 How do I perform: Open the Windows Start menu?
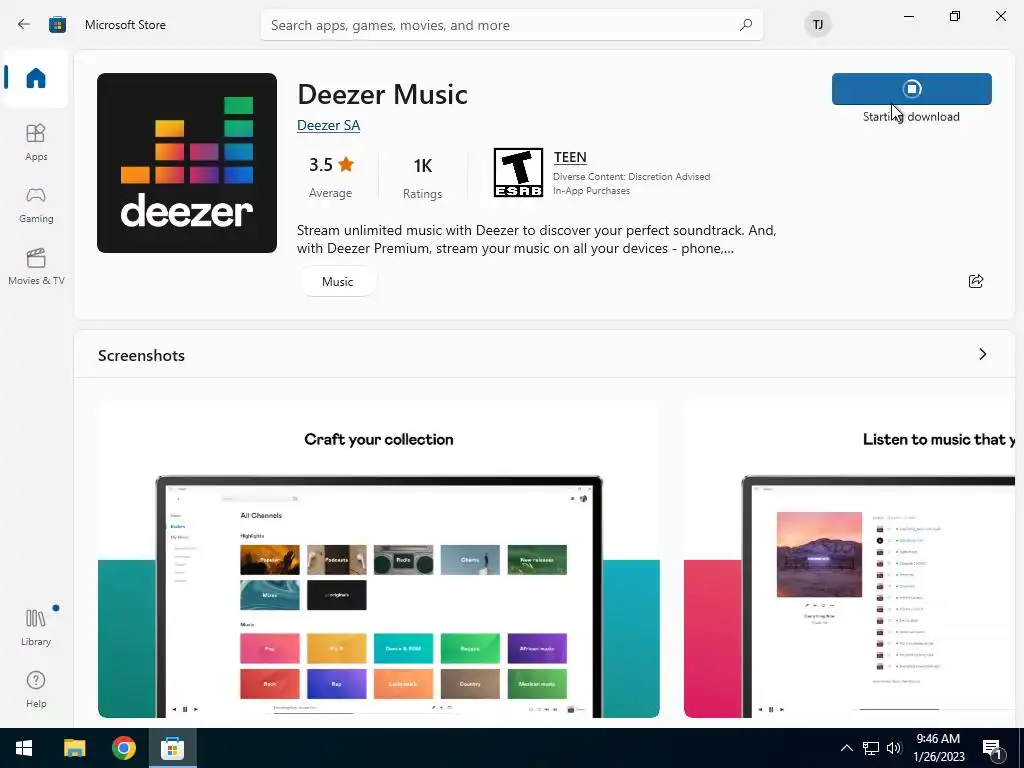[x=24, y=748]
